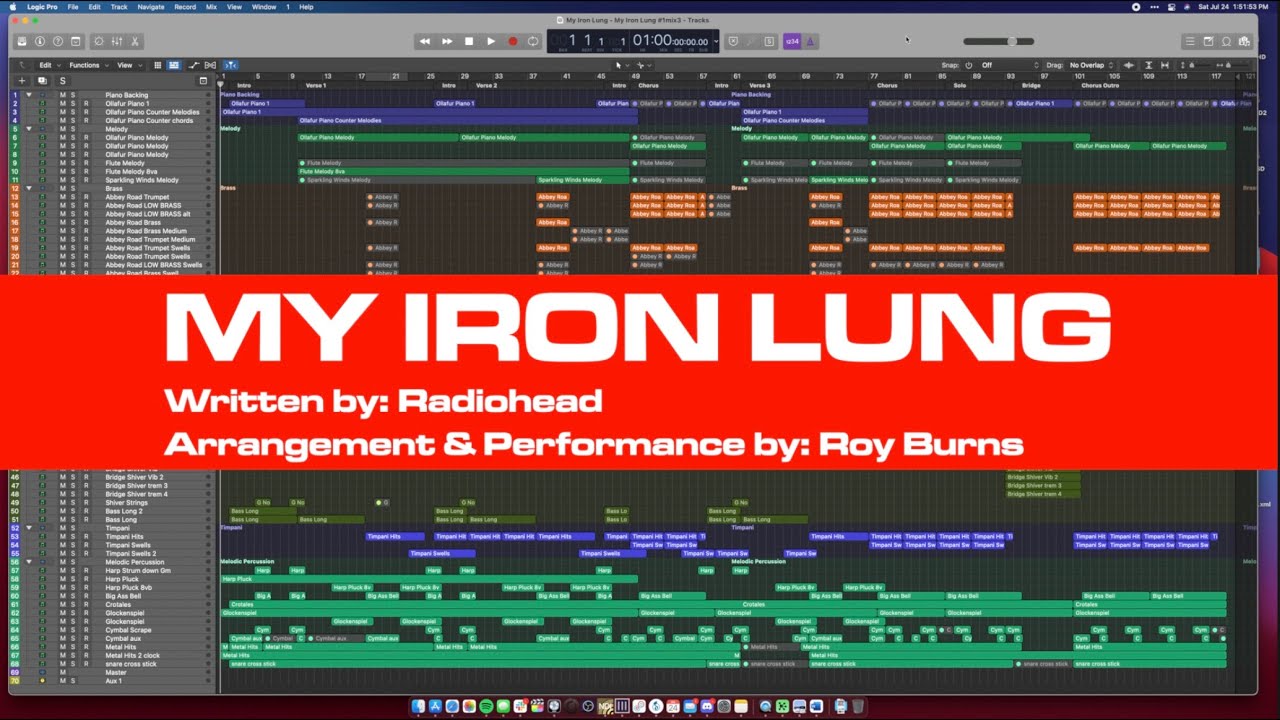Open the Library panel icon
This screenshot has width=1280, height=720.
(23, 41)
